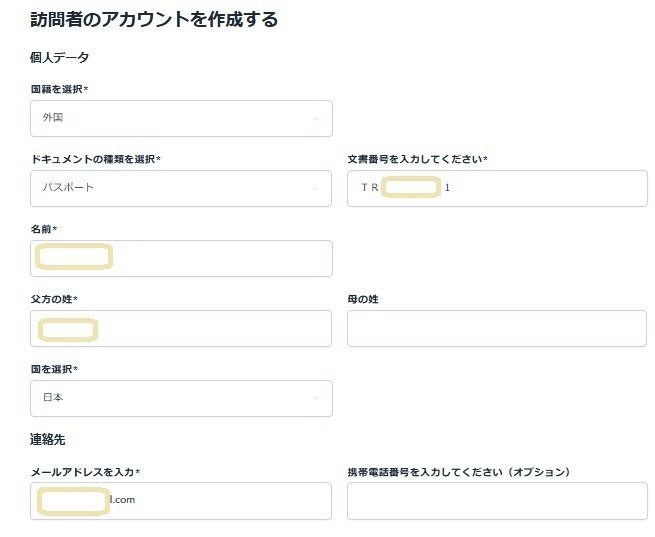This screenshot has width=655, height=537.
Task: Click the 文書番号を入力してください label
Action: coord(417,159)
